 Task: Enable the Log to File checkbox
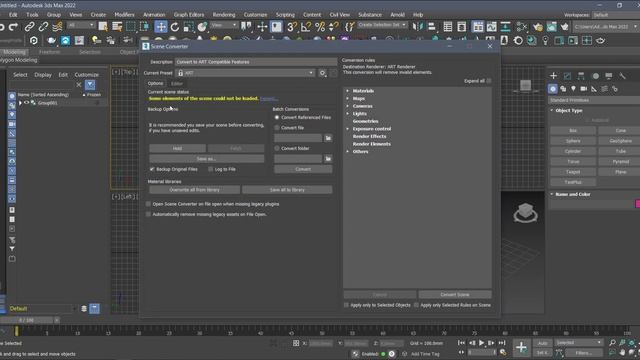(x=211, y=169)
